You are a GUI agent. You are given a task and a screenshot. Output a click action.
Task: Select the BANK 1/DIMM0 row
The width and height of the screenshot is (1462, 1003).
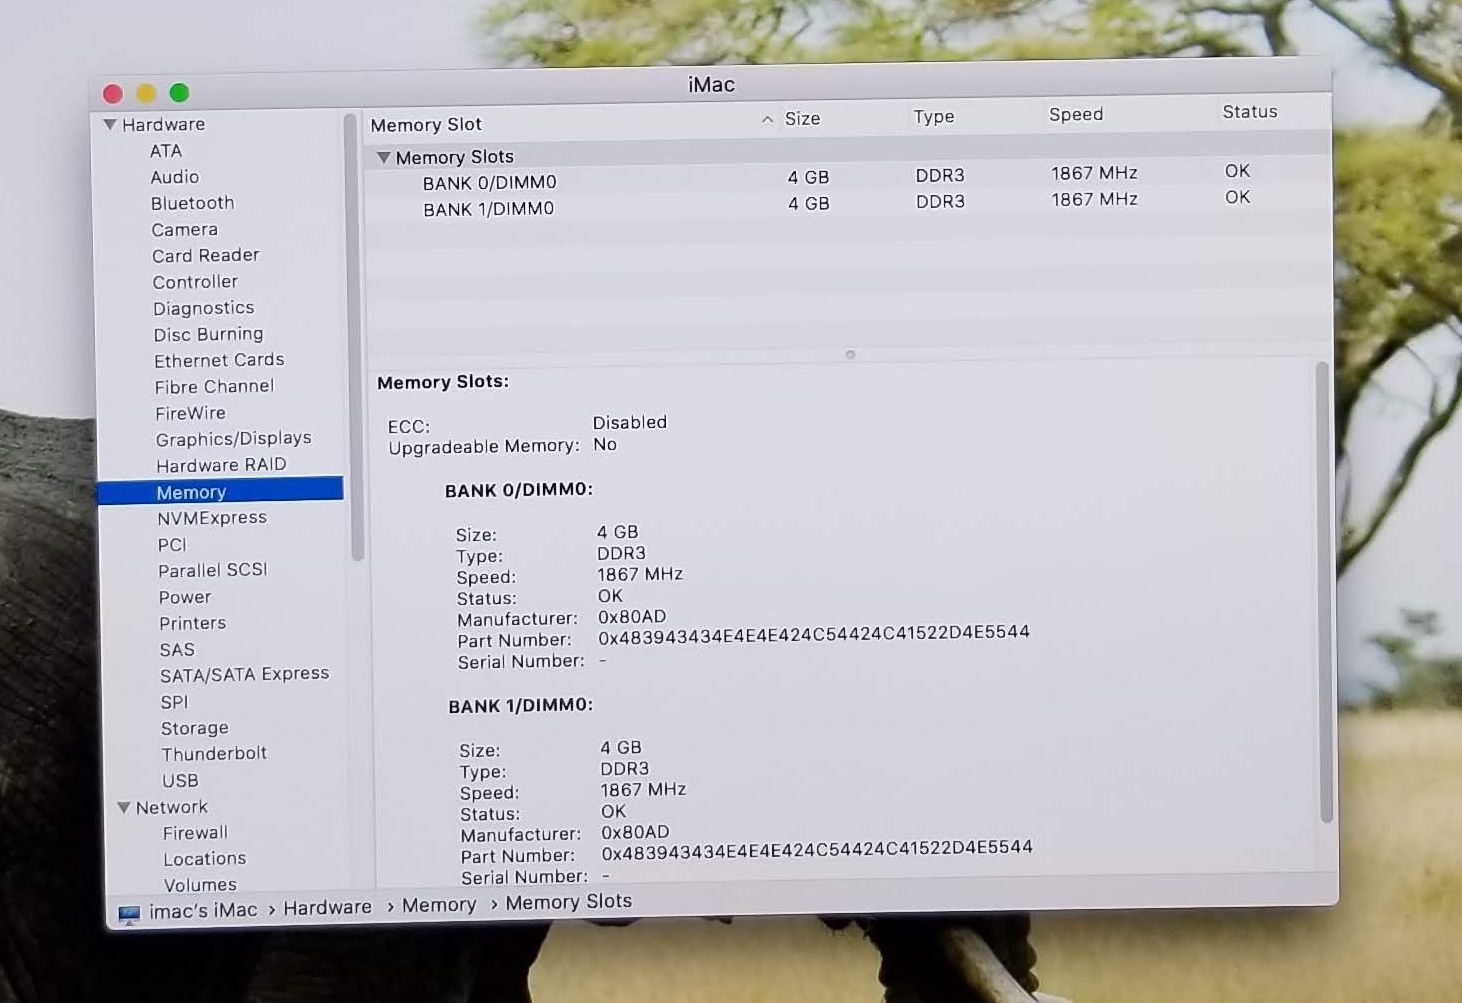(488, 209)
